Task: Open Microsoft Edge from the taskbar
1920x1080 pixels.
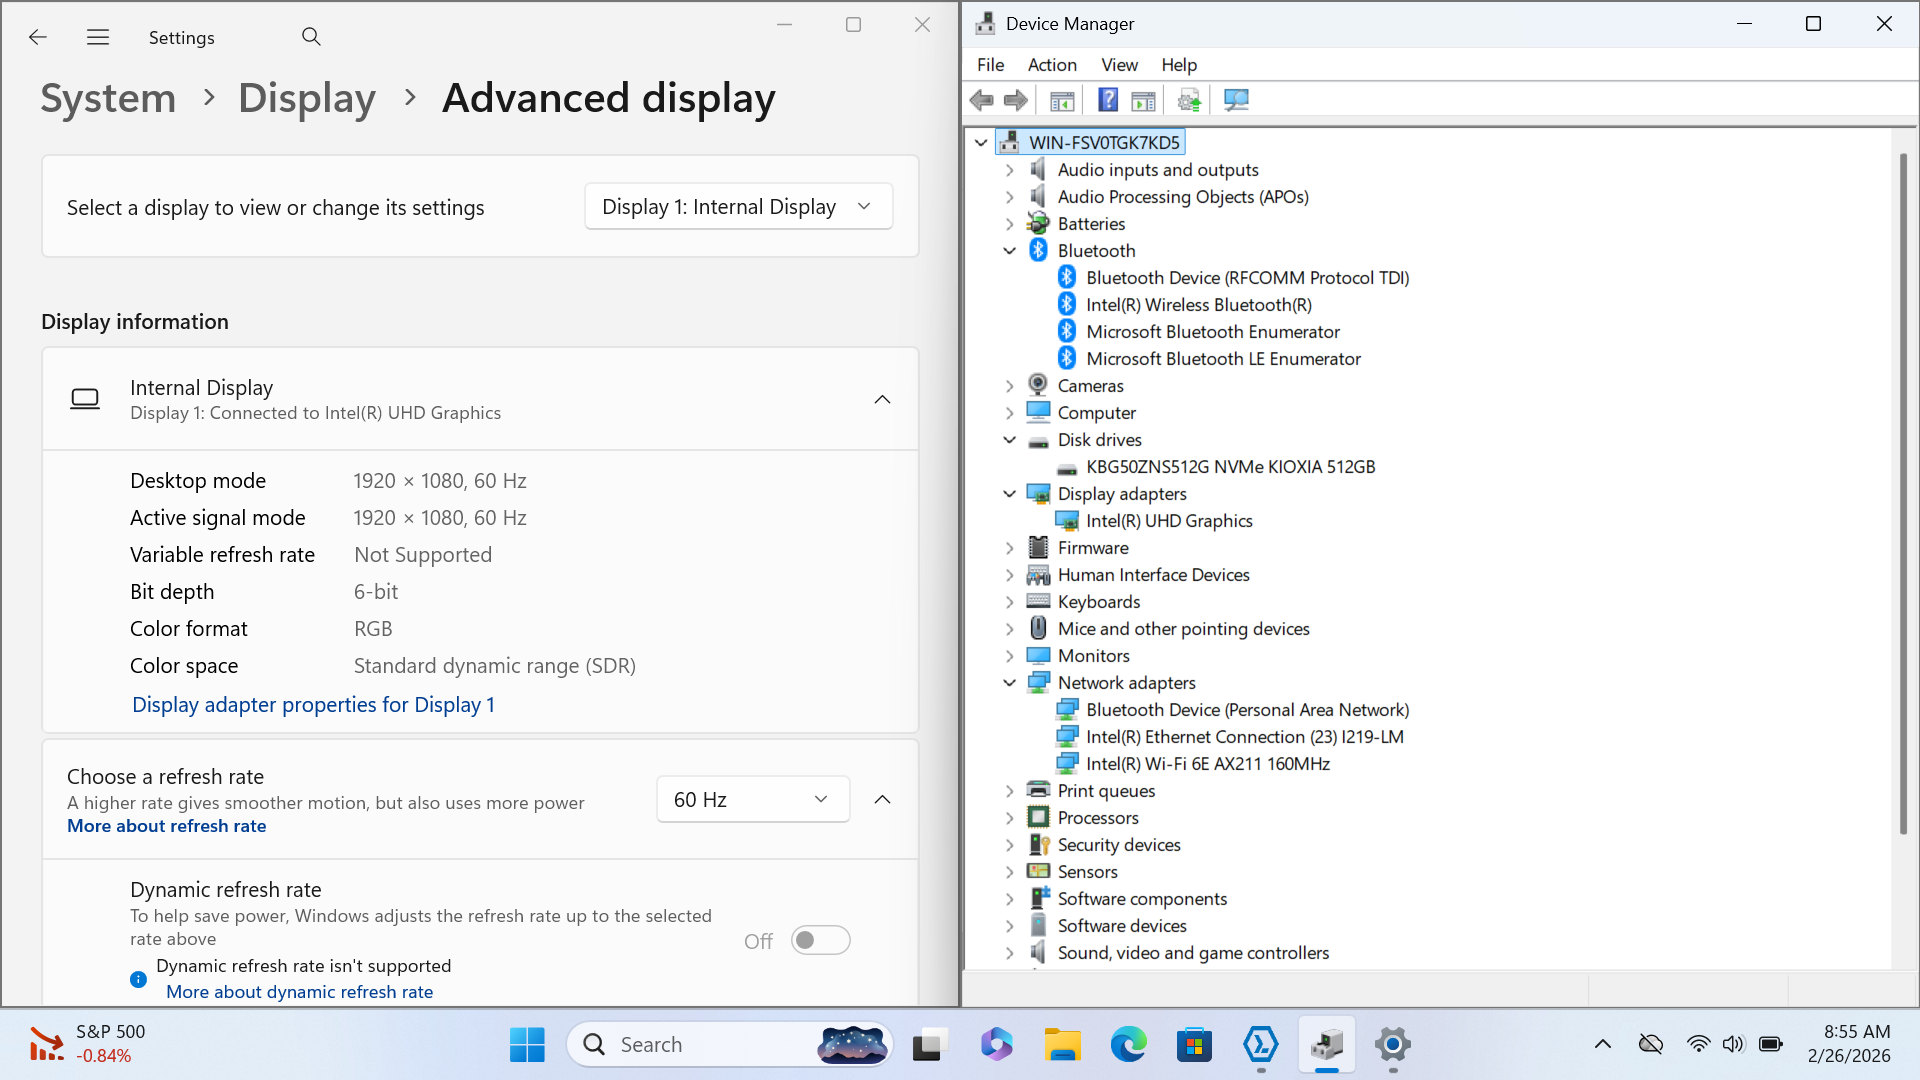Action: tap(1128, 1045)
